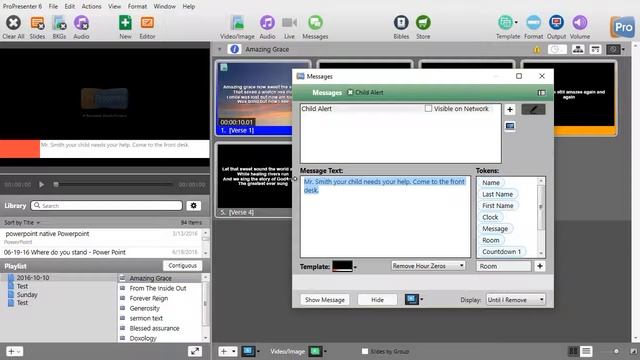Open the Video/Image bin
The height and width of the screenshot is (360, 640).
237,23
